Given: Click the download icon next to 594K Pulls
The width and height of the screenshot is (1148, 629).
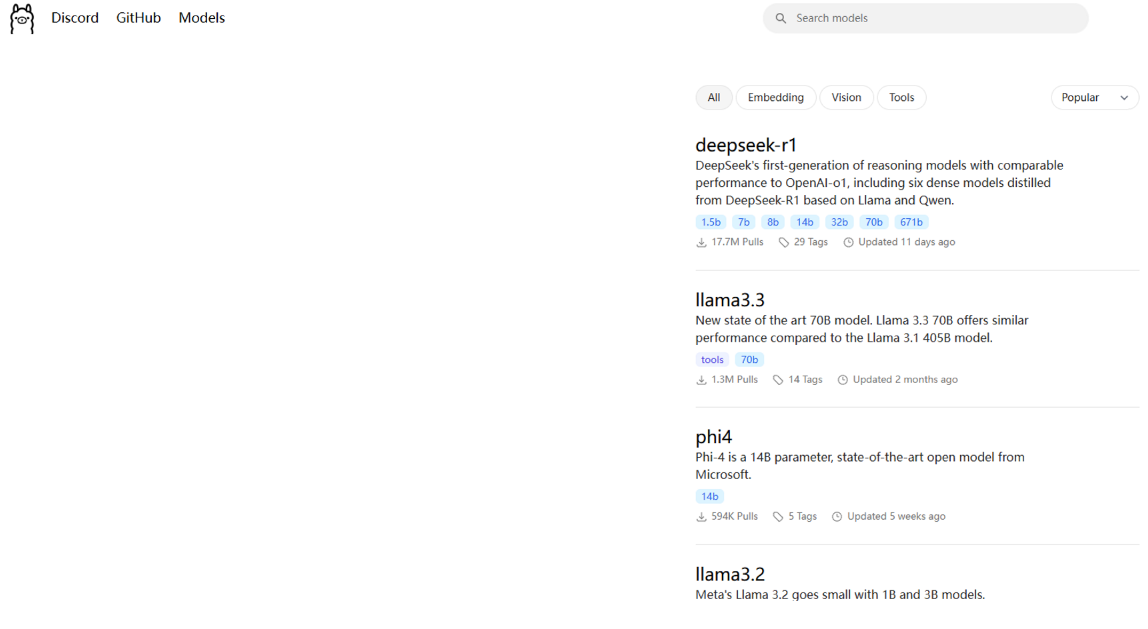Looking at the screenshot, I should (701, 517).
